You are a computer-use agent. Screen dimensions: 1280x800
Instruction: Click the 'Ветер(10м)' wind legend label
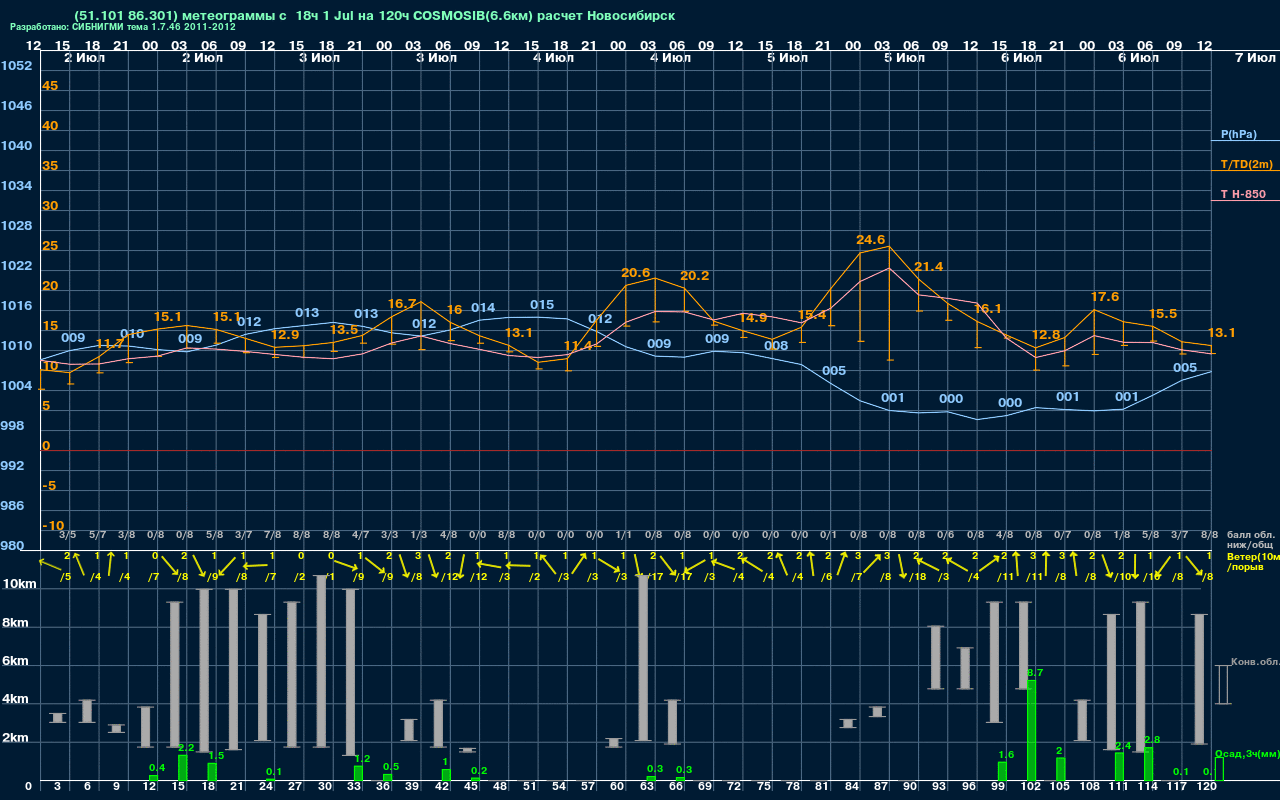(1253, 556)
